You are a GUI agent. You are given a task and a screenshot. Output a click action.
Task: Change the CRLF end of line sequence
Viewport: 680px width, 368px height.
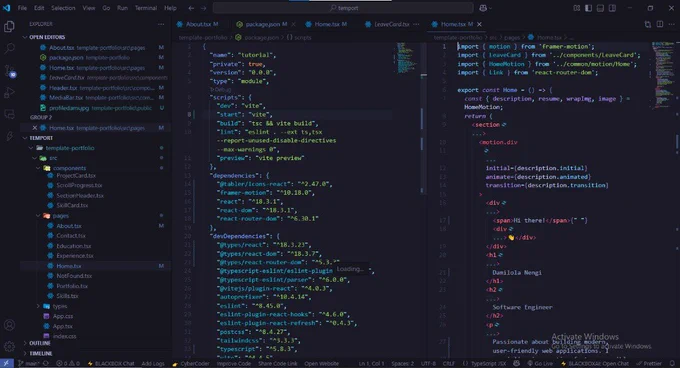tap(448, 363)
